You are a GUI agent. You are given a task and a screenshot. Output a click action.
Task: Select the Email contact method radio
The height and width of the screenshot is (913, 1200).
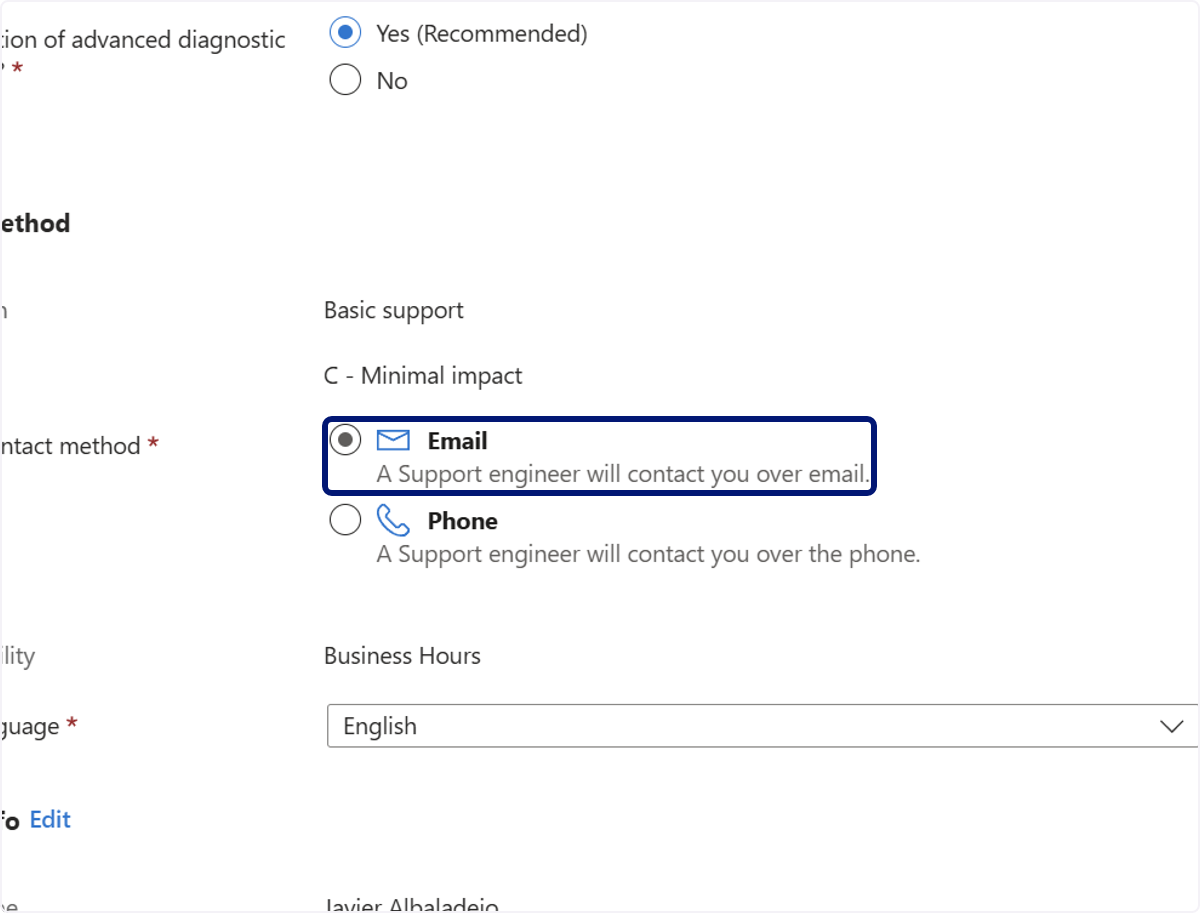[345, 440]
